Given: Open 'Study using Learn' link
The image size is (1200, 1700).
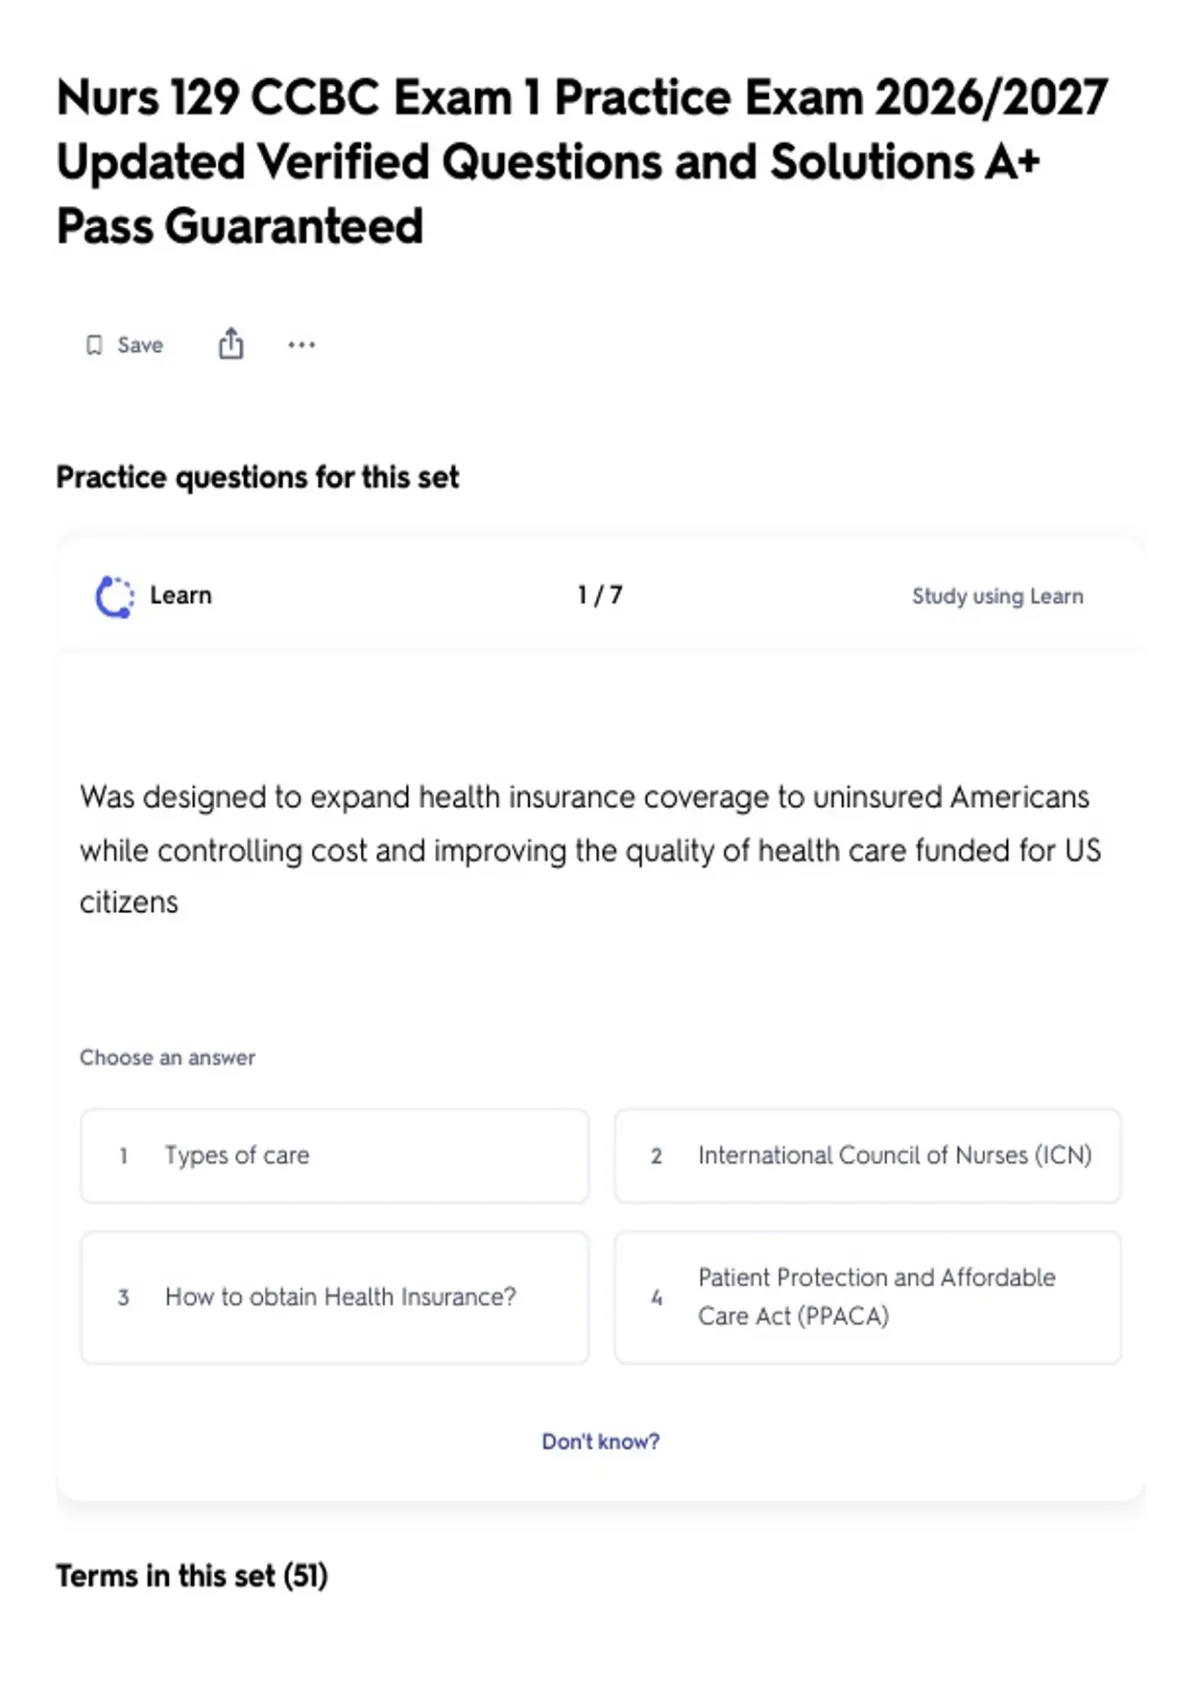Looking at the screenshot, I should click(997, 596).
